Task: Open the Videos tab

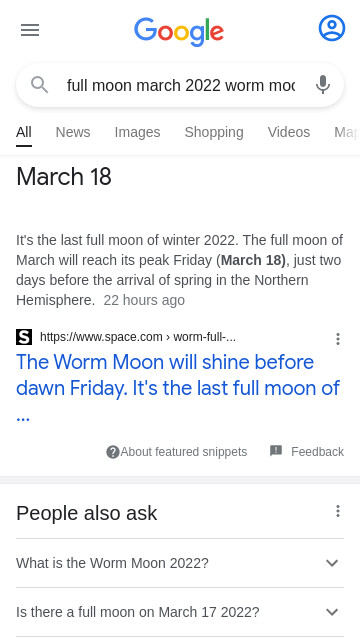Action: tap(289, 132)
